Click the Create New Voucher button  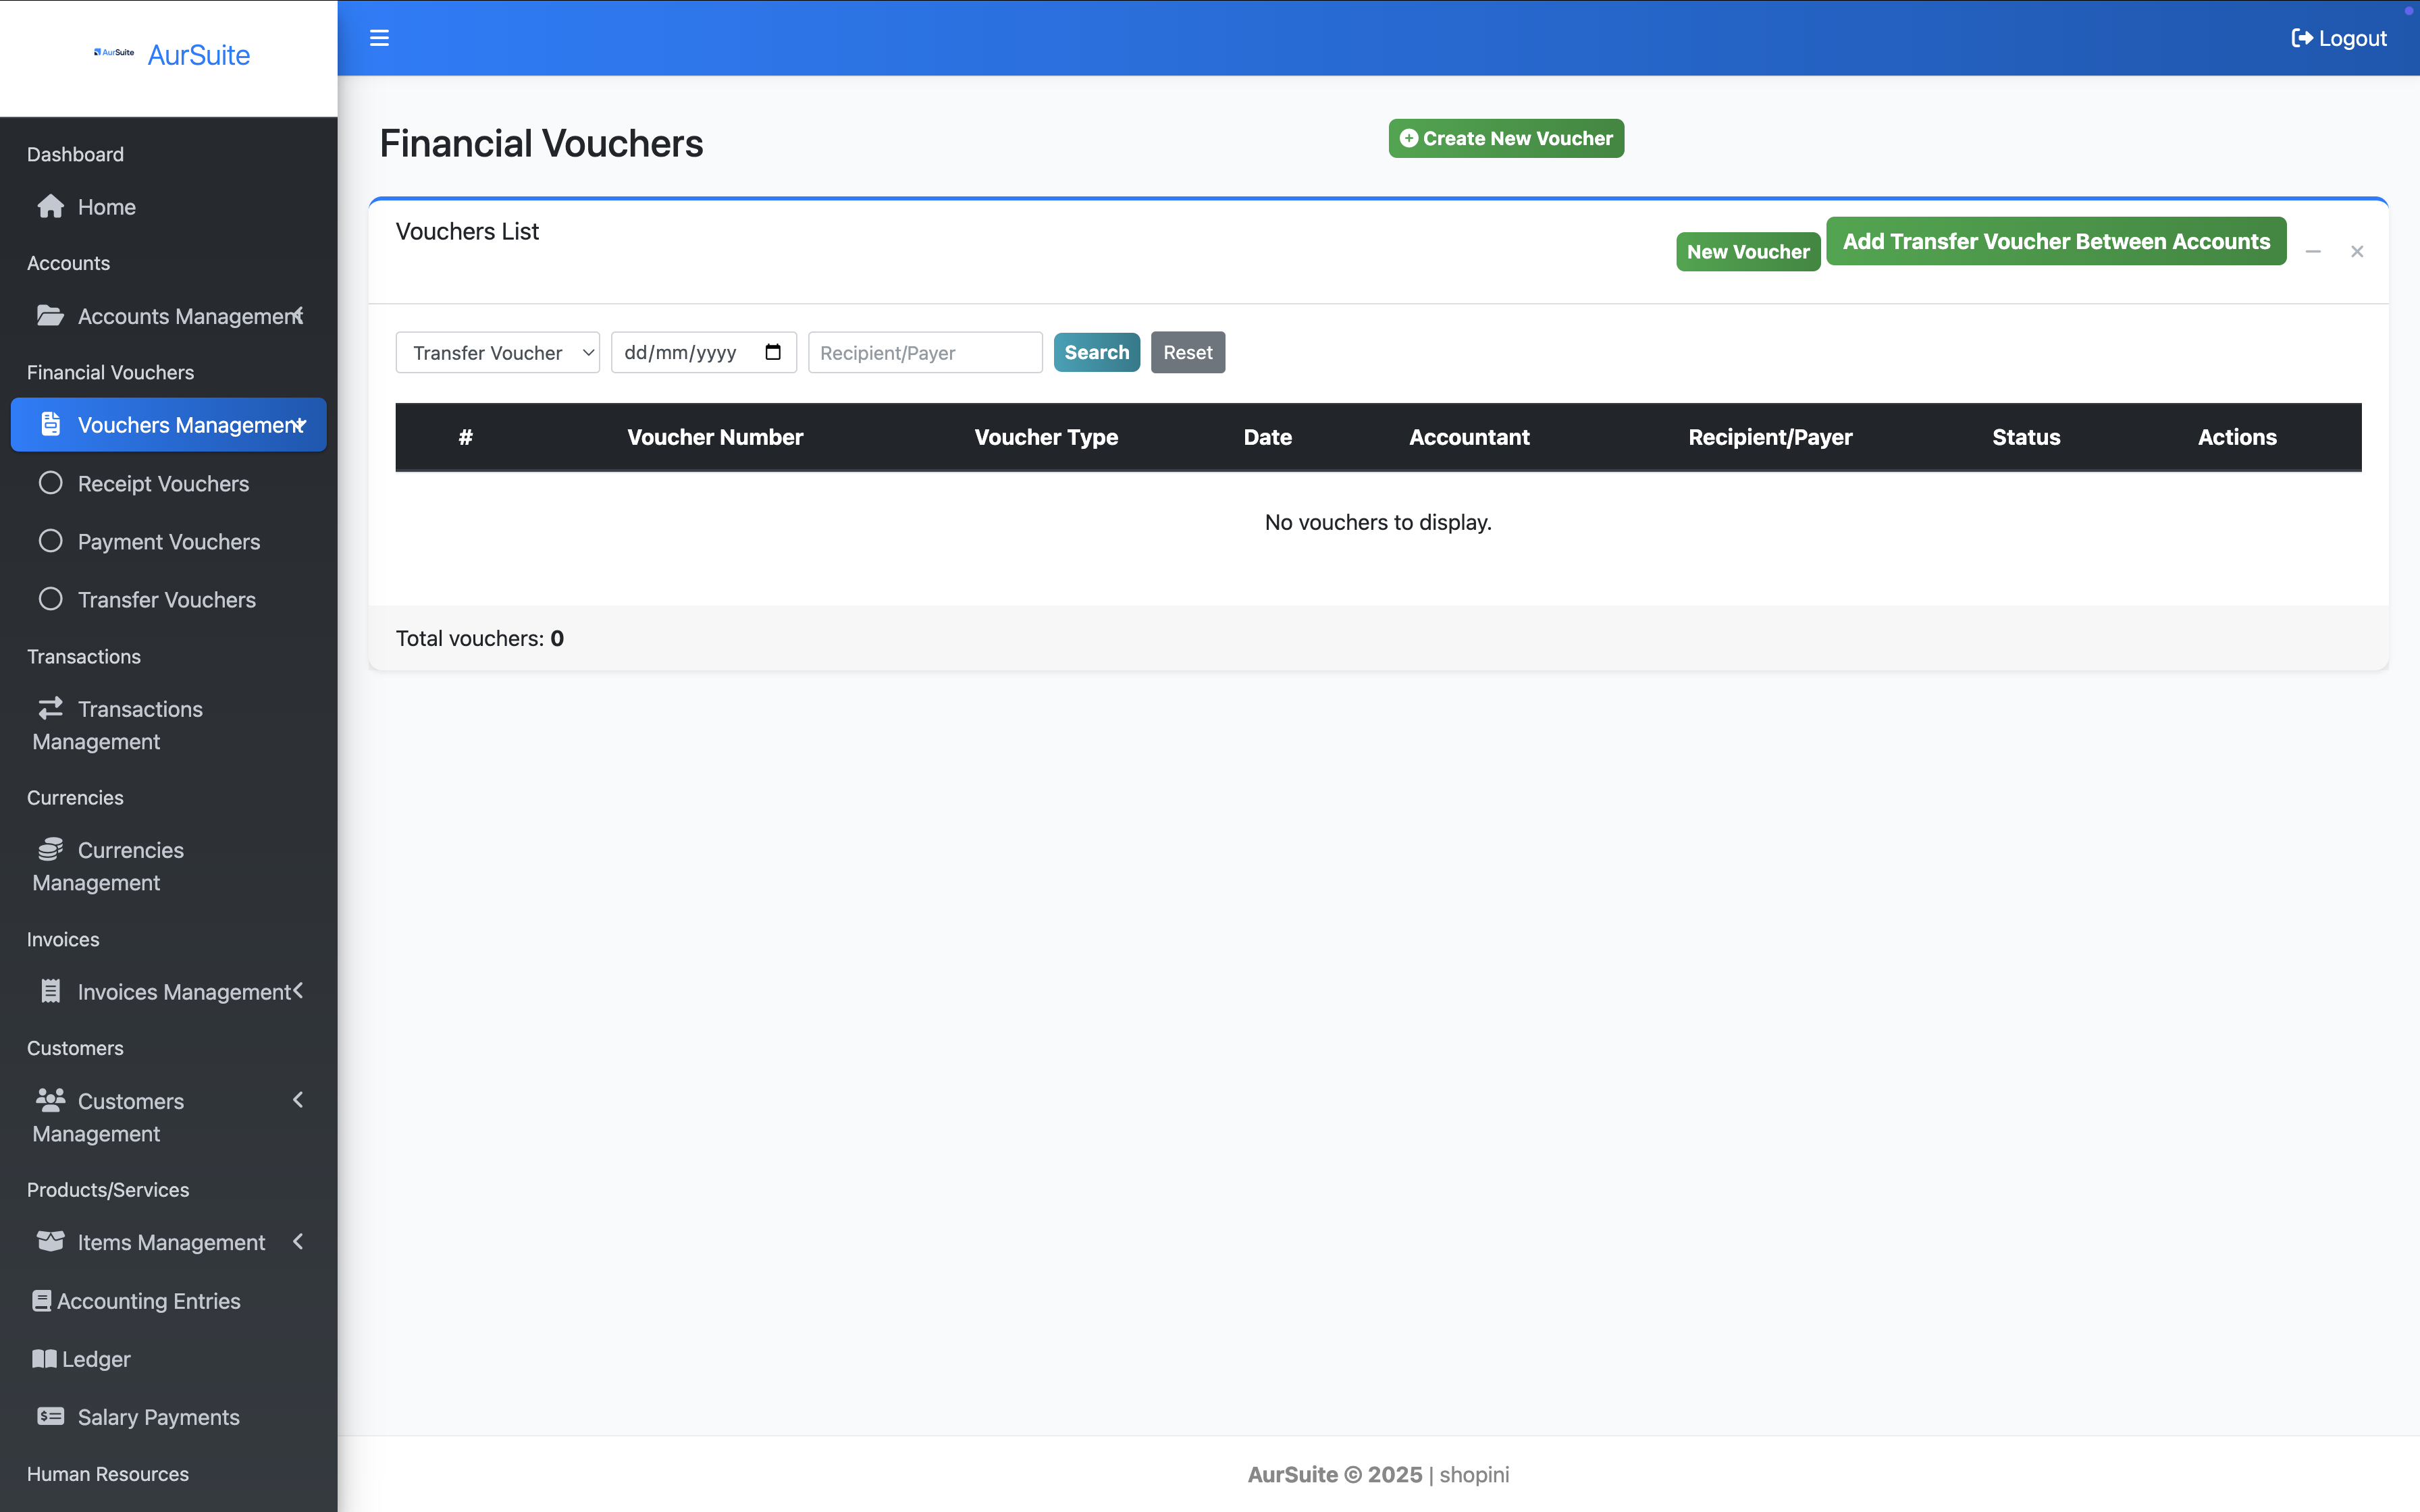click(1505, 138)
